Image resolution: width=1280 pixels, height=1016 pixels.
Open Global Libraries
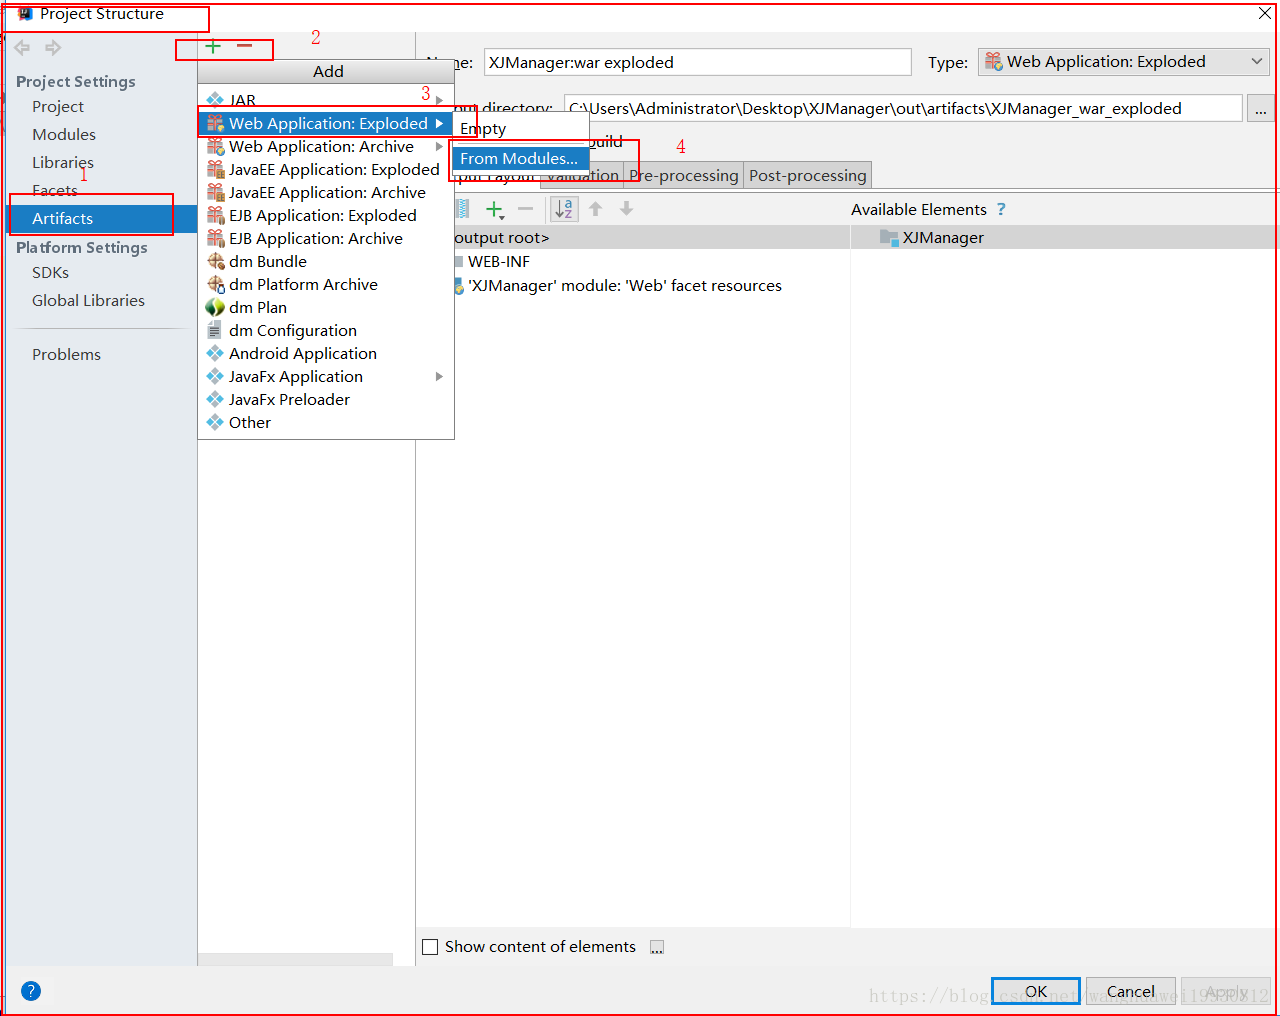point(88,300)
